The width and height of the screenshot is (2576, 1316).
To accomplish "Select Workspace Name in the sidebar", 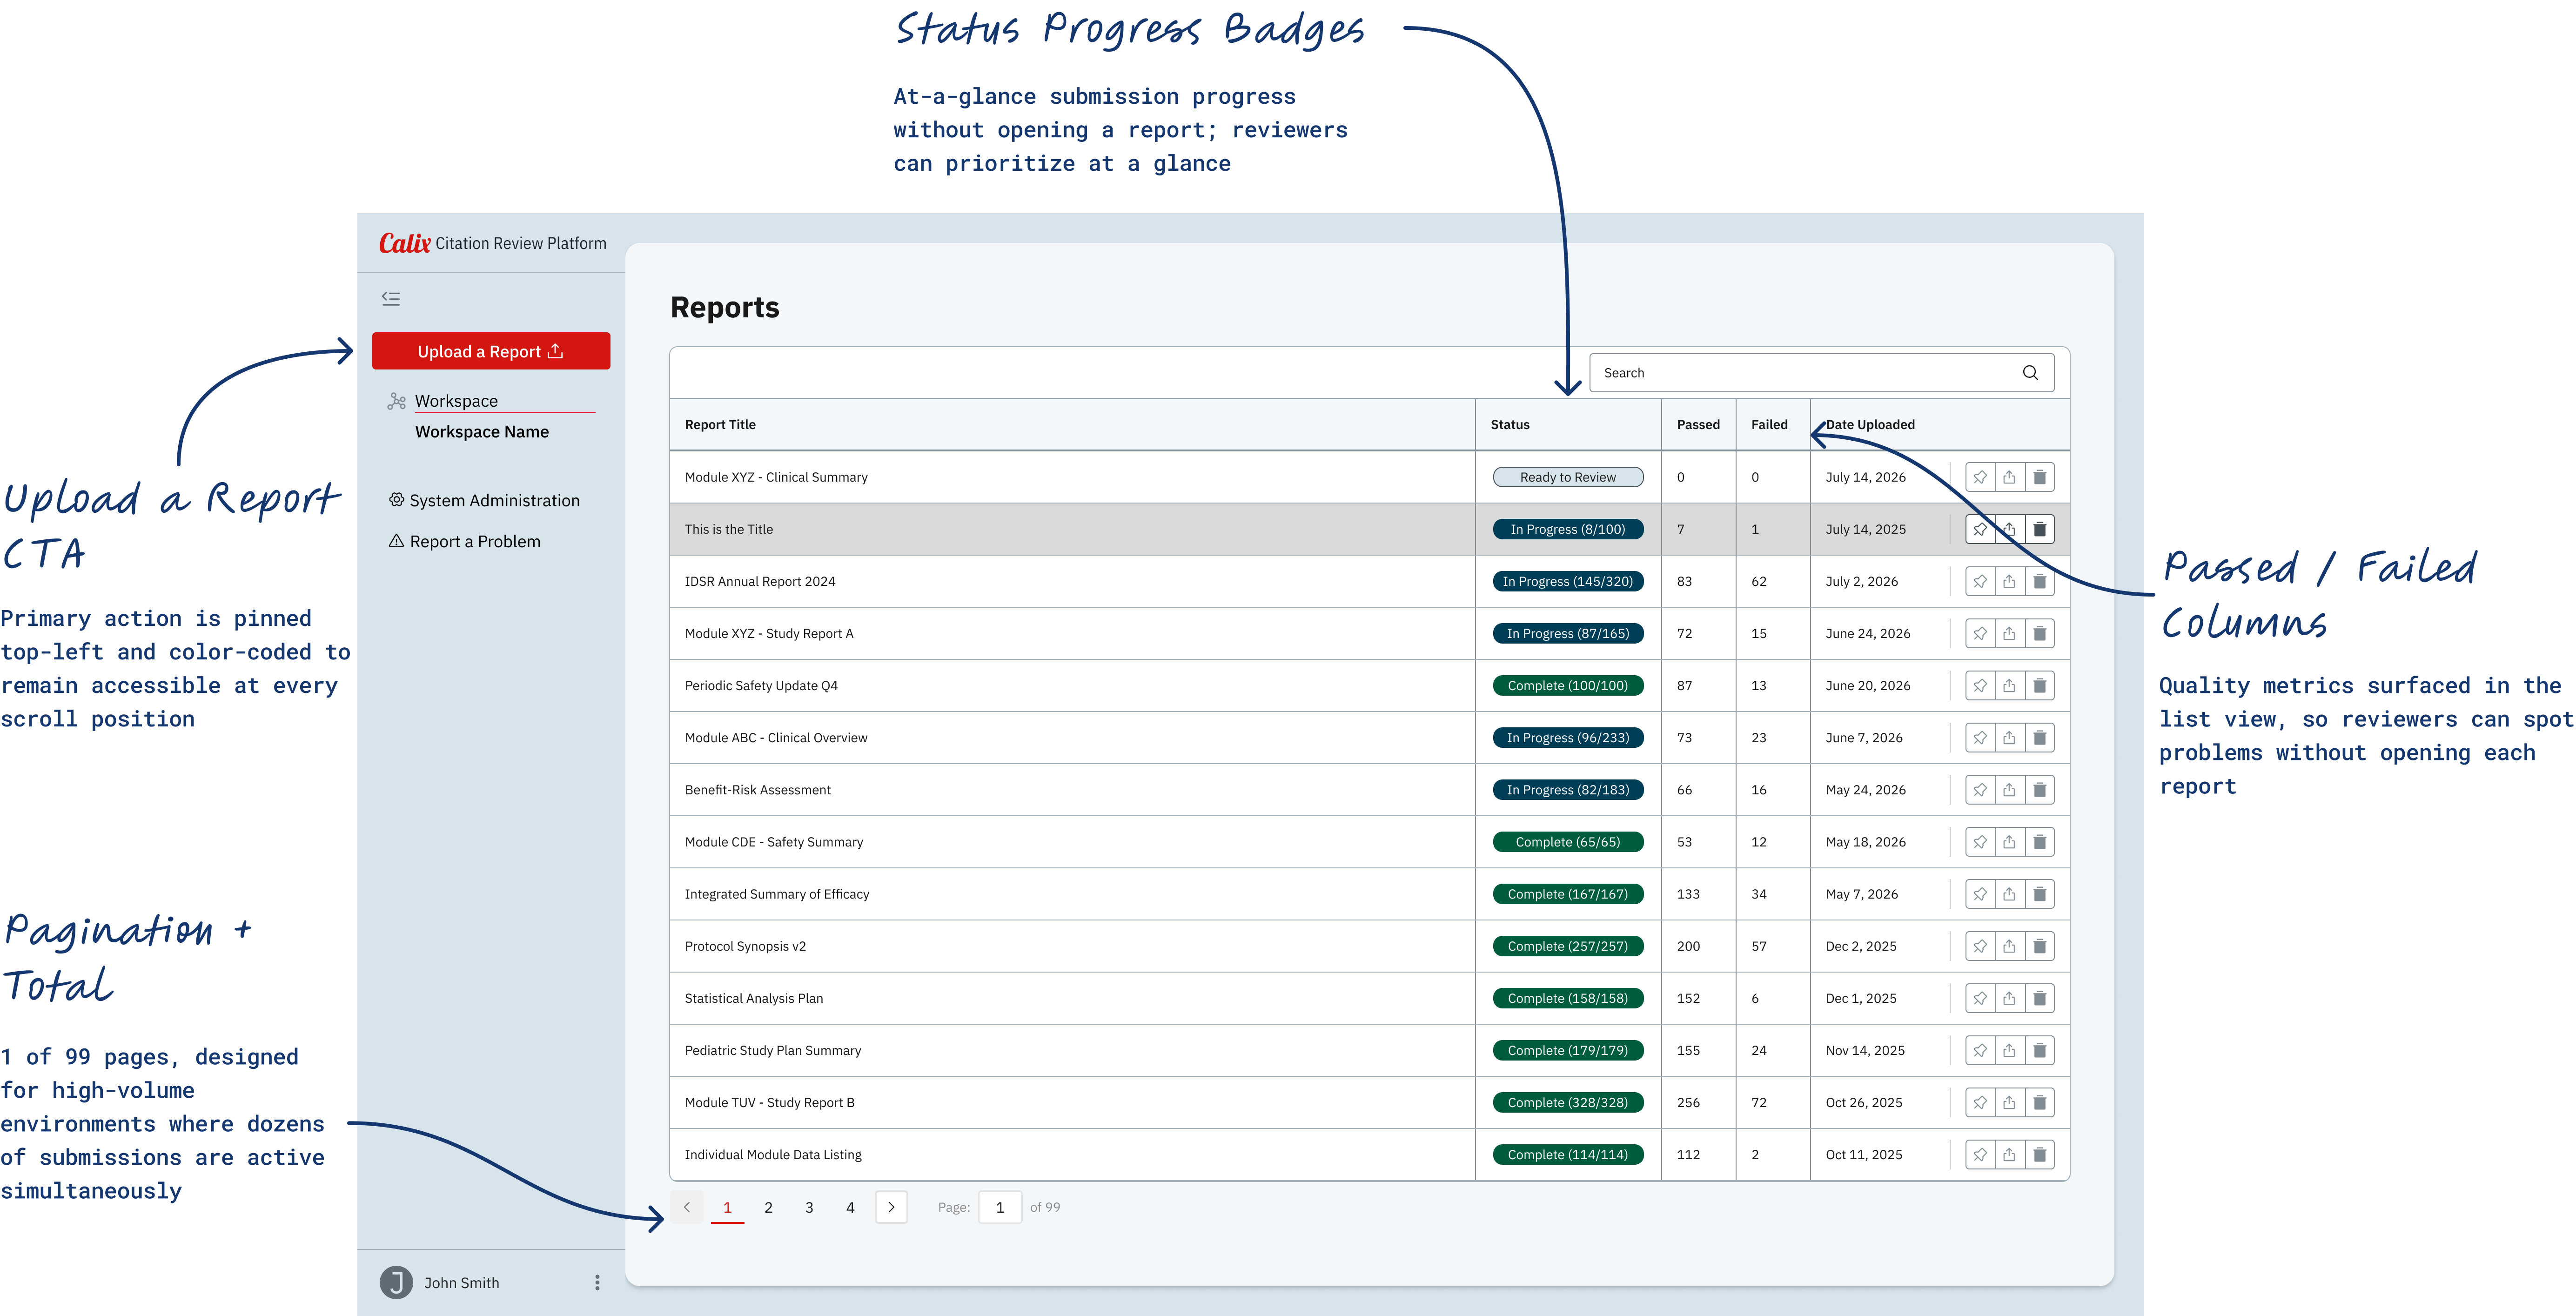I will point(482,432).
